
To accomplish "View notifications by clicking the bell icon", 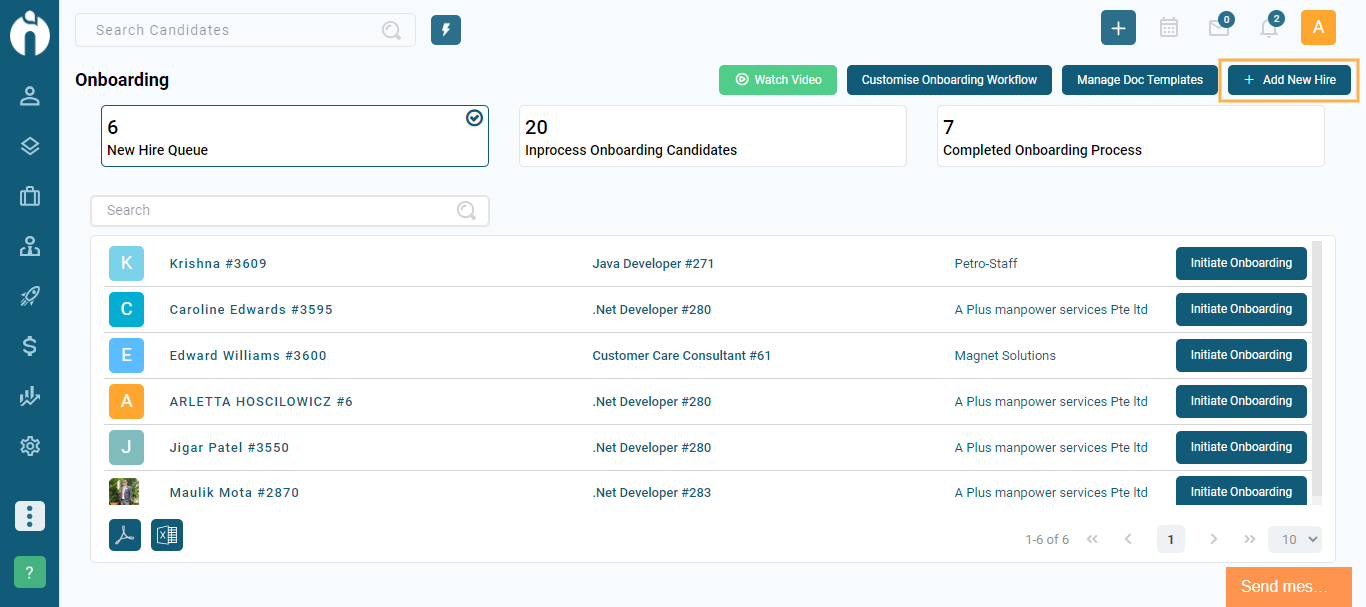I will (1268, 27).
